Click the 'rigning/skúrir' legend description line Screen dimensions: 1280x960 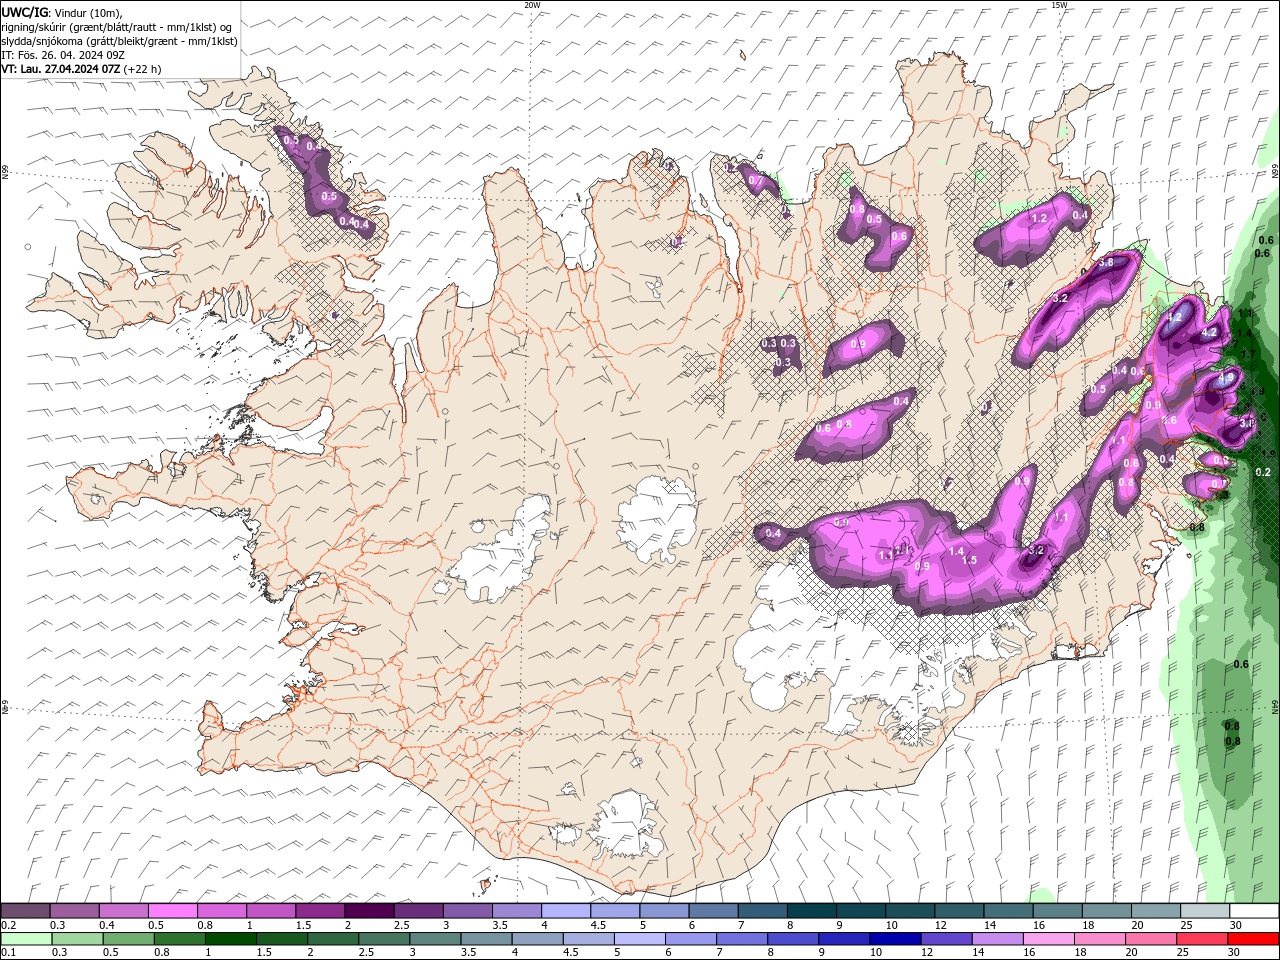[118, 27]
